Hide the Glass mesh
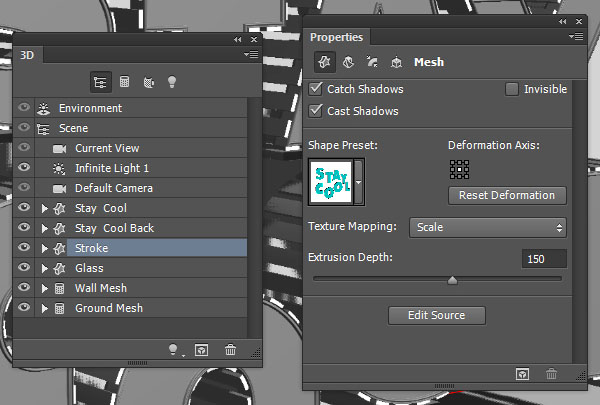 click(x=24, y=267)
